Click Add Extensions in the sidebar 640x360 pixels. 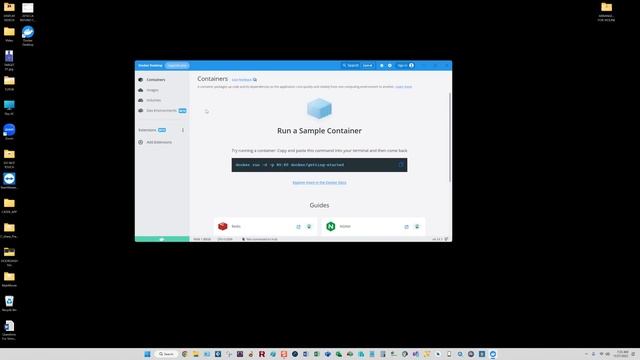point(159,142)
